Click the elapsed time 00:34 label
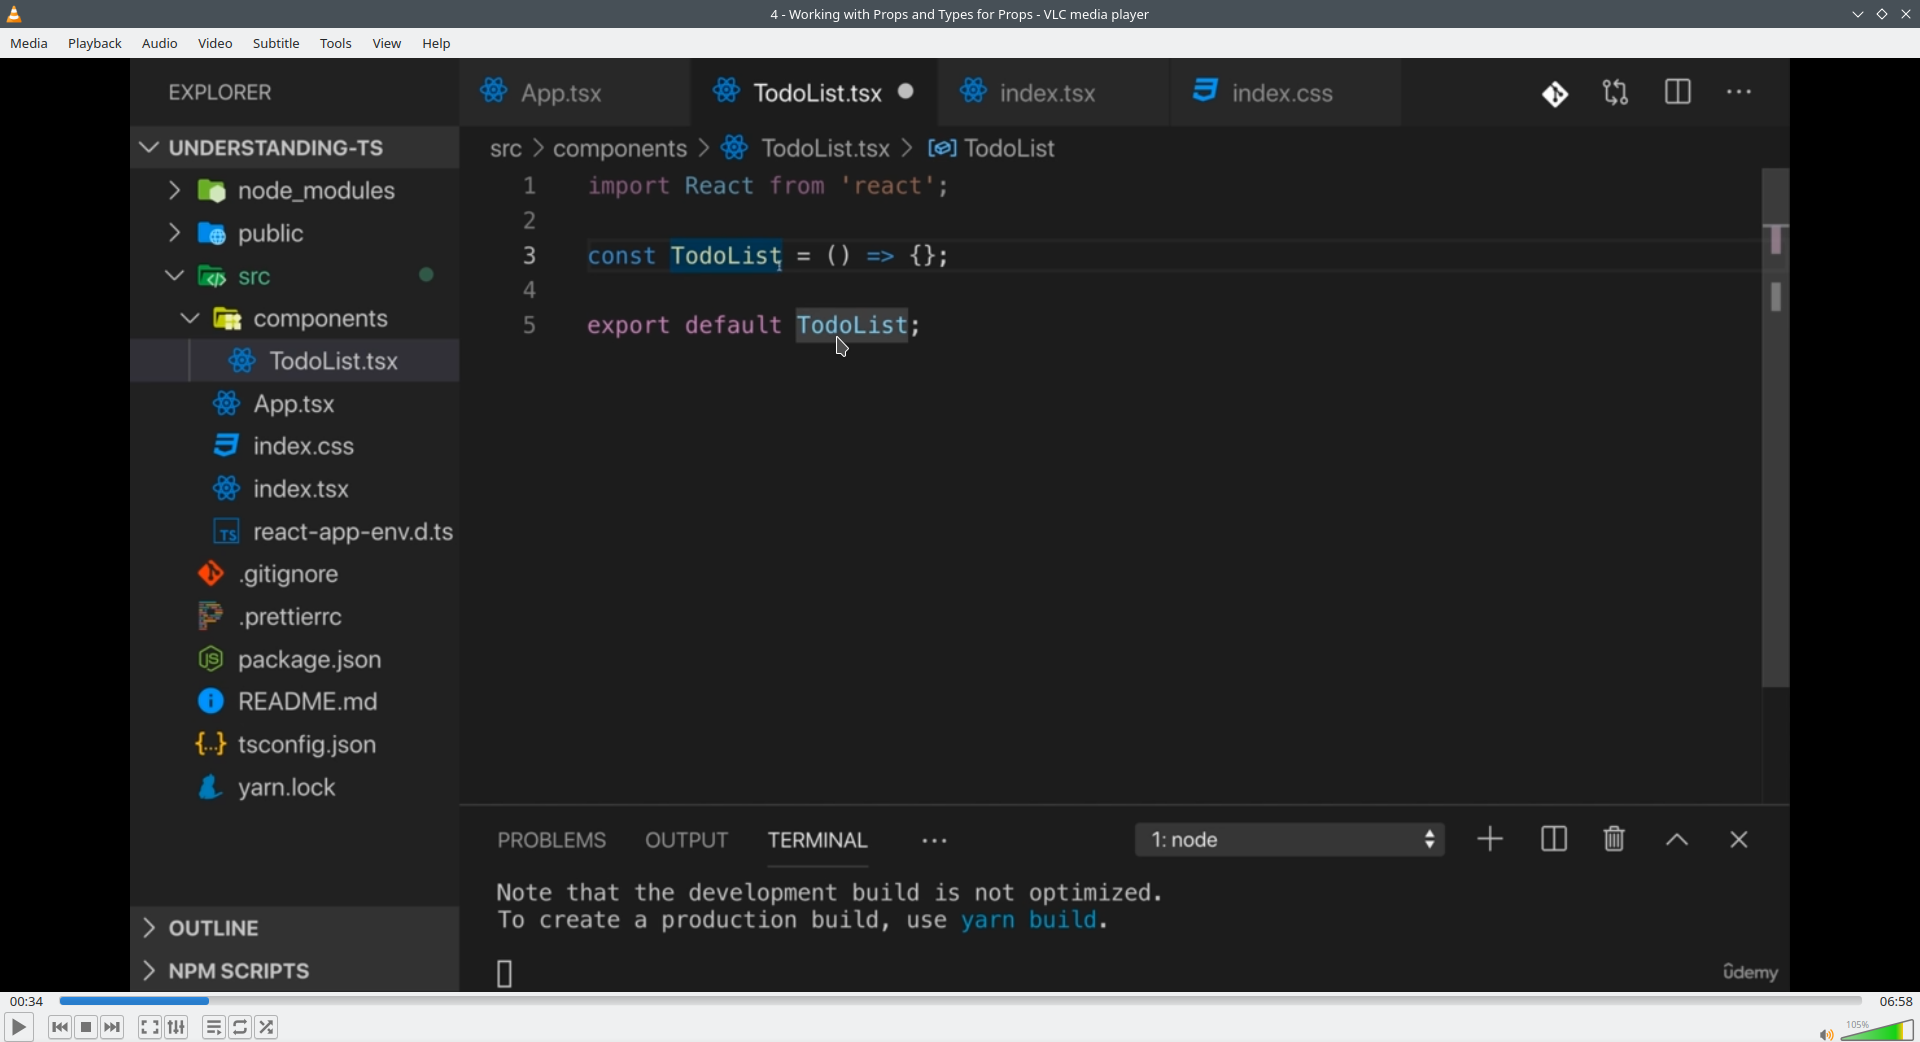The image size is (1920, 1042). coord(27,1001)
